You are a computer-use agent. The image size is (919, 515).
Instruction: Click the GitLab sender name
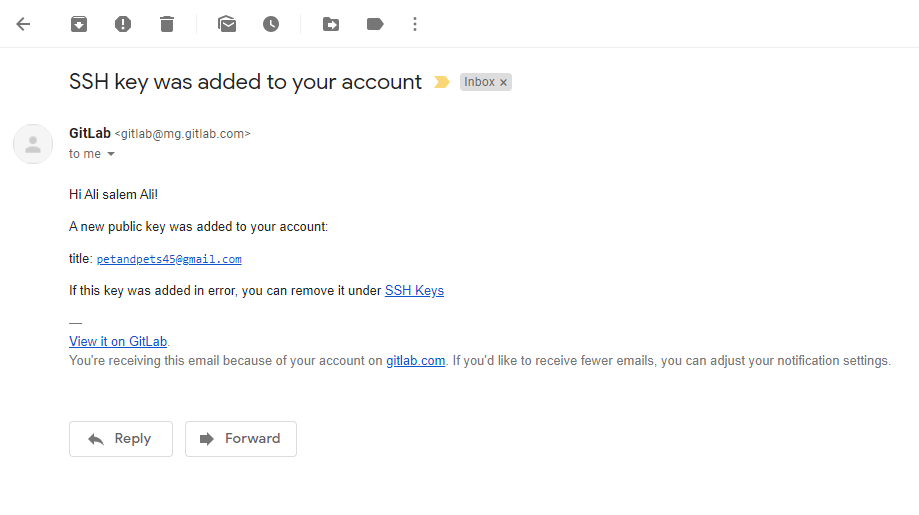pos(90,133)
